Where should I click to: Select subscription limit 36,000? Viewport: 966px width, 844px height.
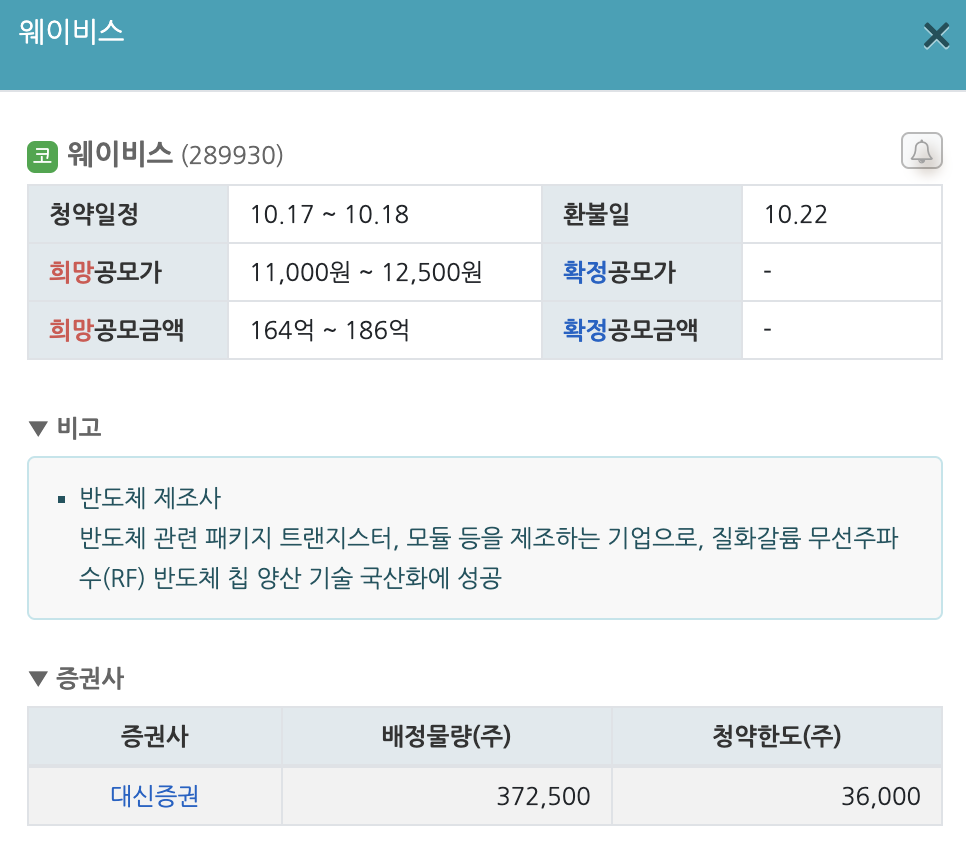tap(881, 797)
